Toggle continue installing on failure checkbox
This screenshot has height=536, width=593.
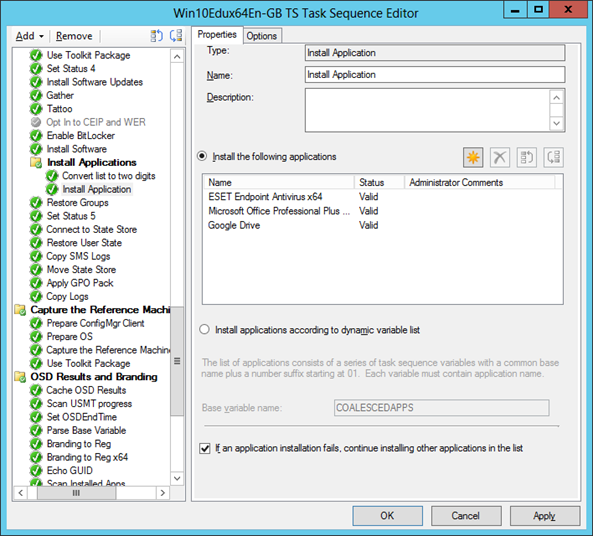click(205, 448)
